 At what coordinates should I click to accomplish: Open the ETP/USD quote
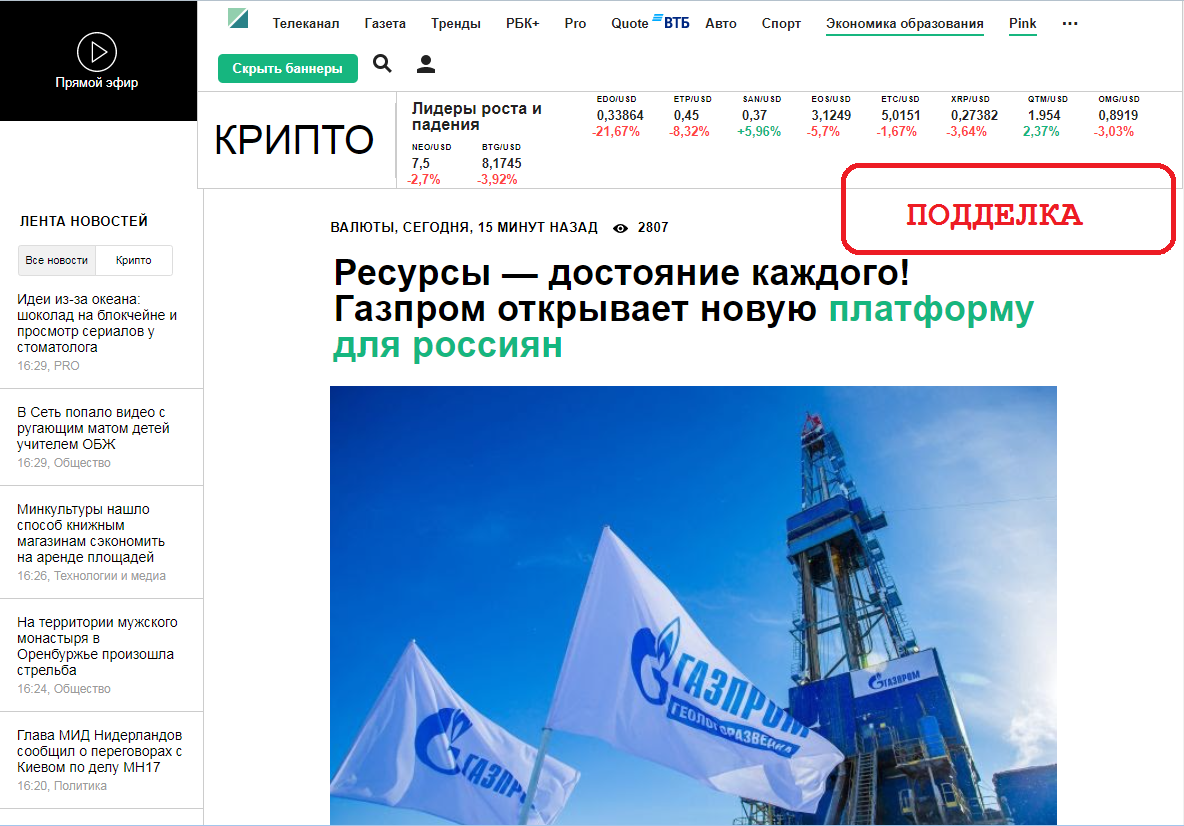pyautogui.click(x=691, y=117)
